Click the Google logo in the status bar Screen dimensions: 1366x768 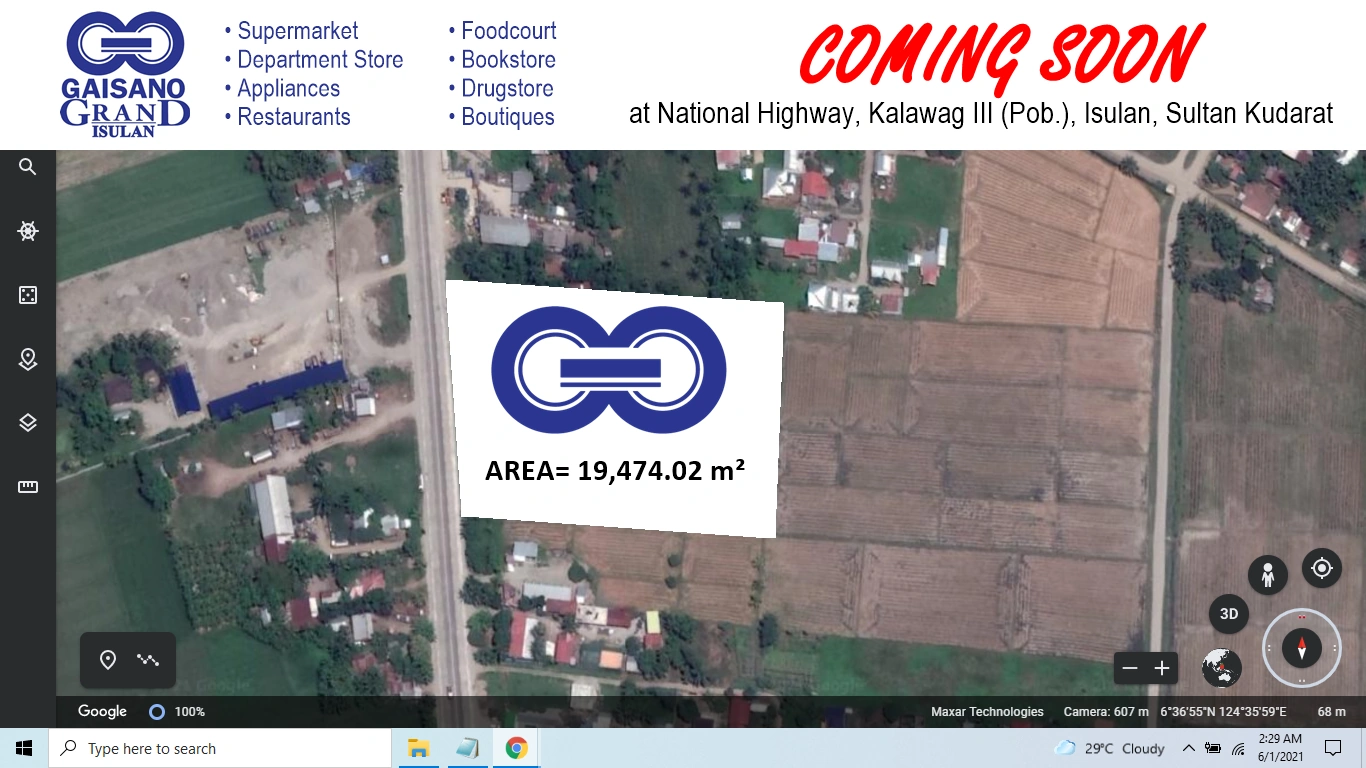tap(102, 711)
